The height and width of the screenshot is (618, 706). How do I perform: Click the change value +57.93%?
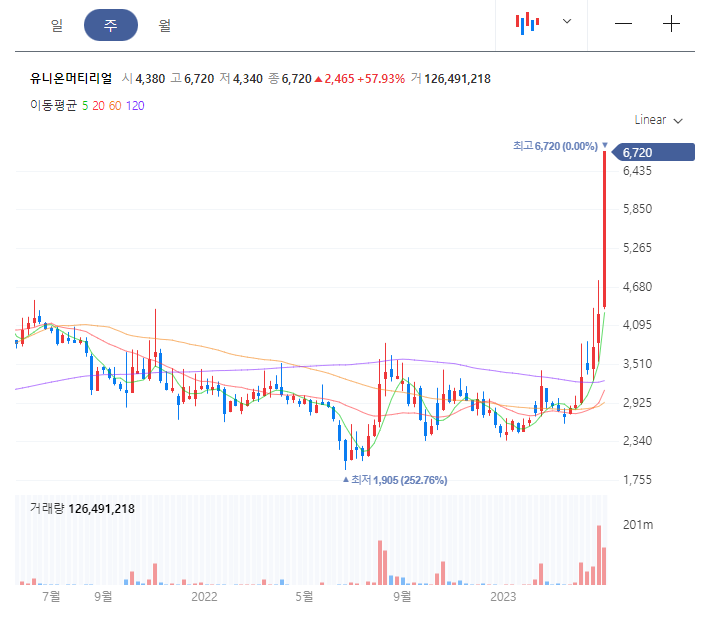pyautogui.click(x=381, y=79)
